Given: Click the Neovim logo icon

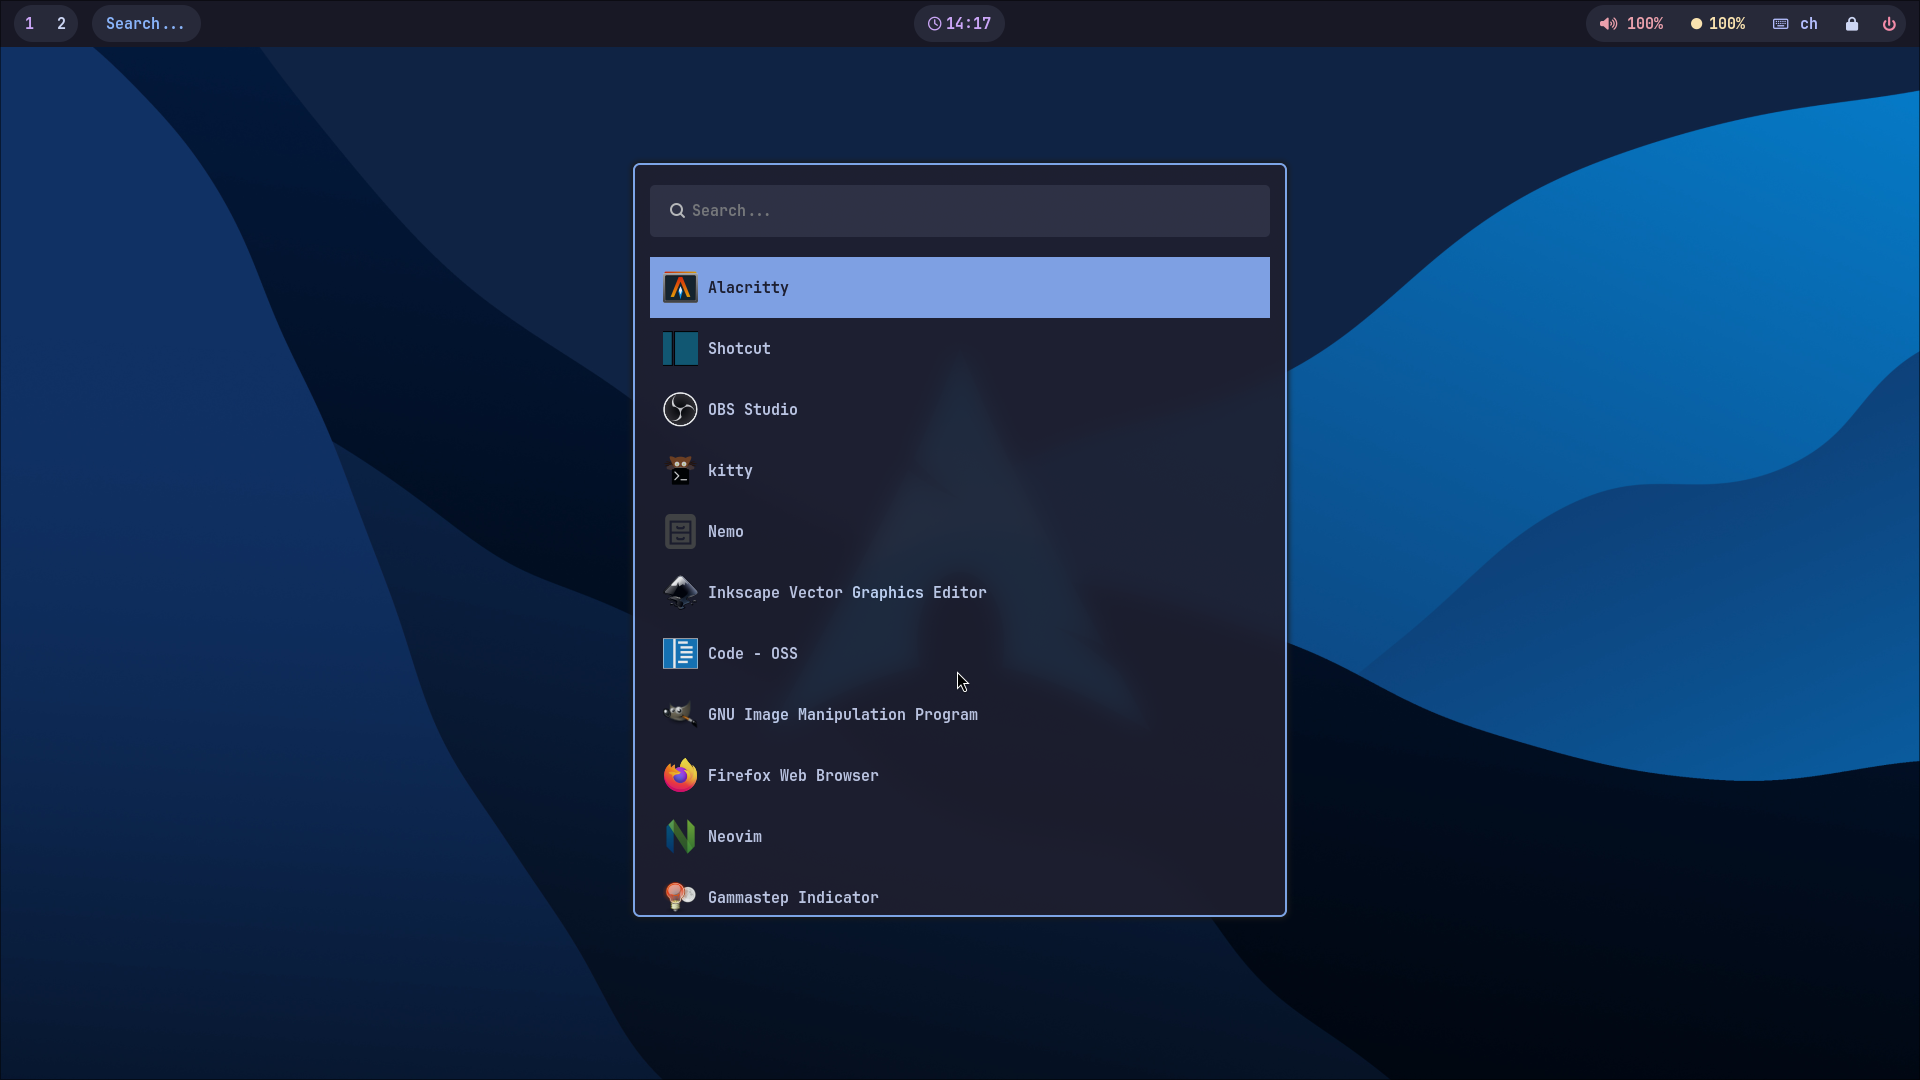Looking at the screenshot, I should 680,837.
